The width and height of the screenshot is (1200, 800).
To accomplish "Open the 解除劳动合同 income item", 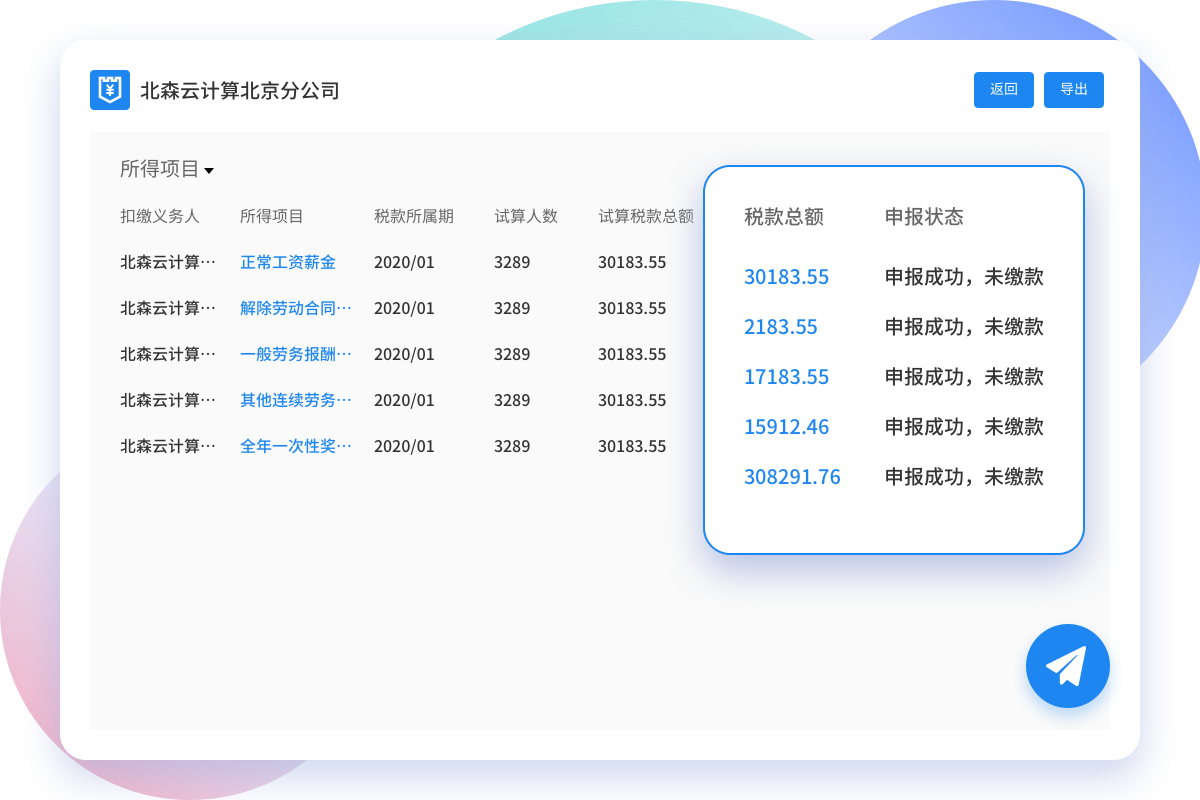I will point(295,308).
